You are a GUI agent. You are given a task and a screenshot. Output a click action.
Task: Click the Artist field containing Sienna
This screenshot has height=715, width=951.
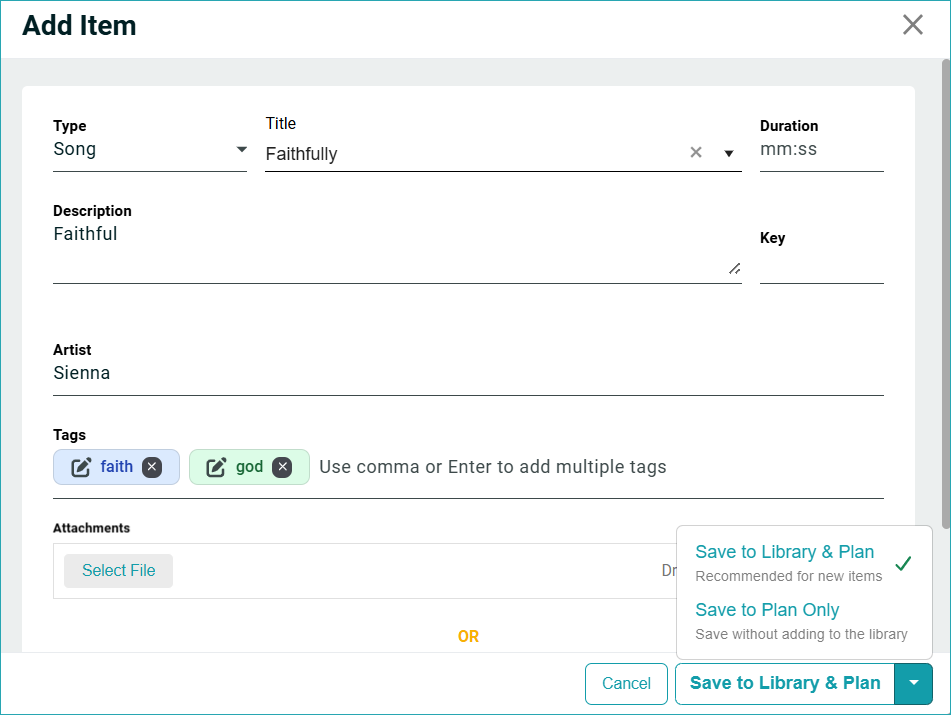(x=467, y=374)
